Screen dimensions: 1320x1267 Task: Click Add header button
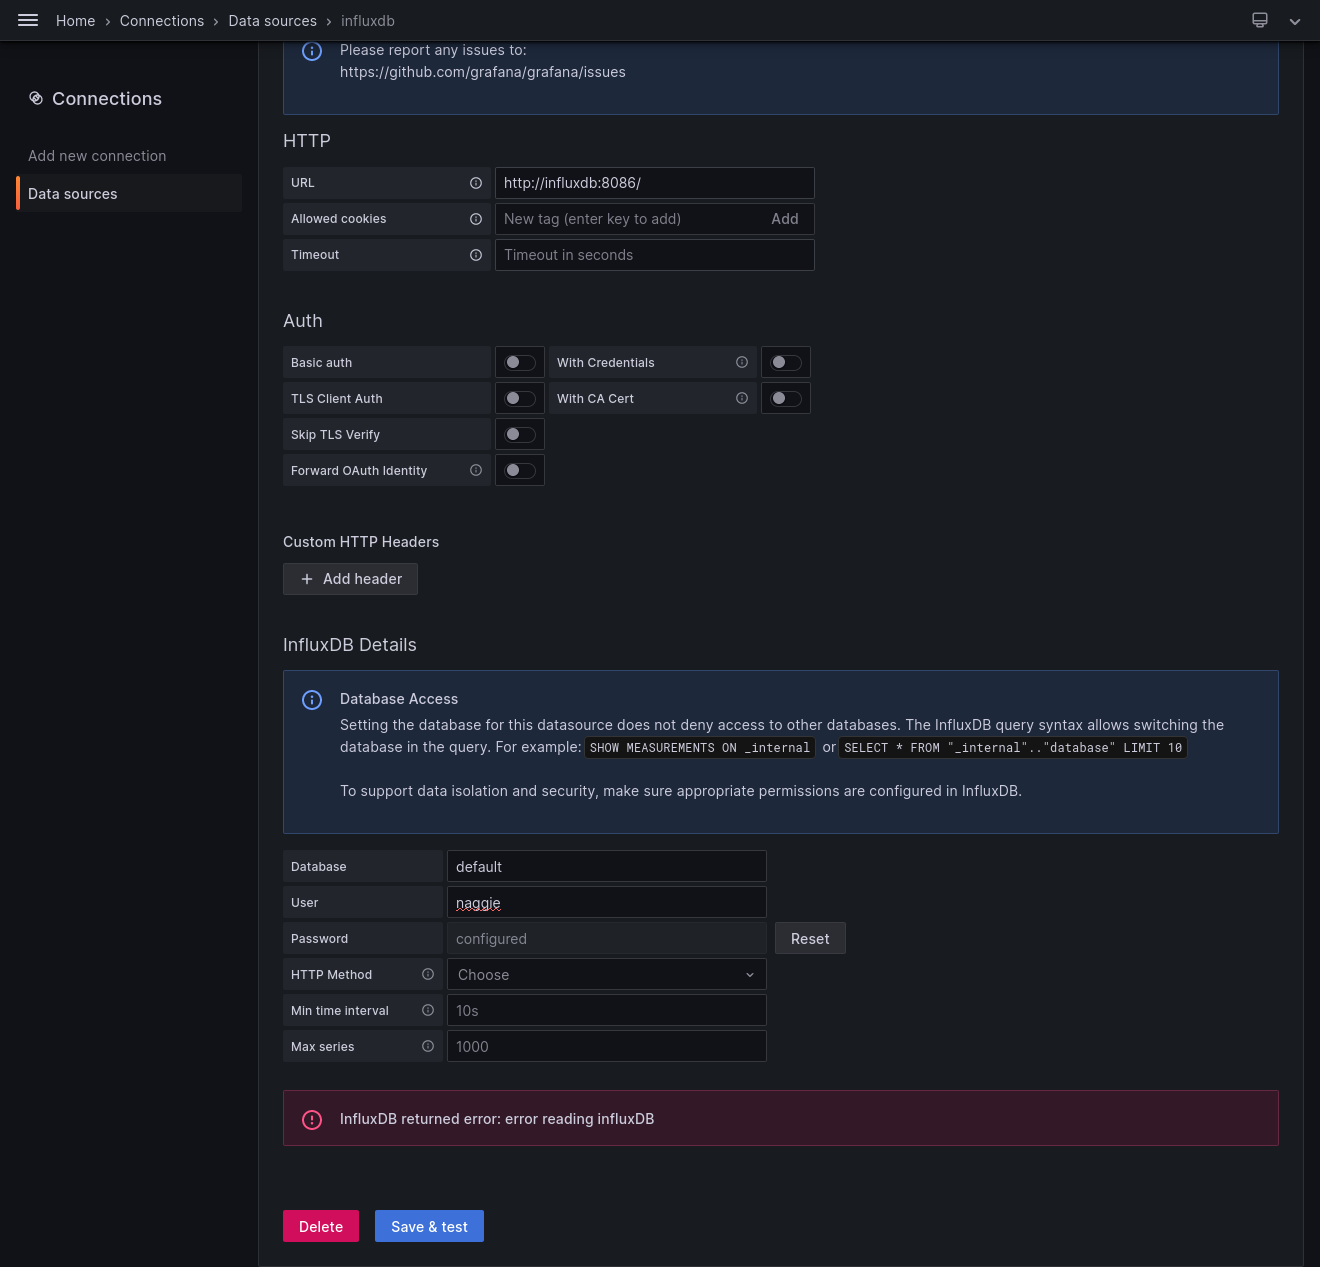pyautogui.click(x=350, y=579)
